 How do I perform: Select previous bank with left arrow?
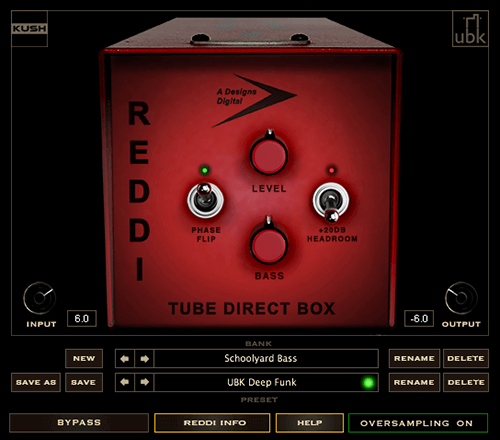pos(125,359)
